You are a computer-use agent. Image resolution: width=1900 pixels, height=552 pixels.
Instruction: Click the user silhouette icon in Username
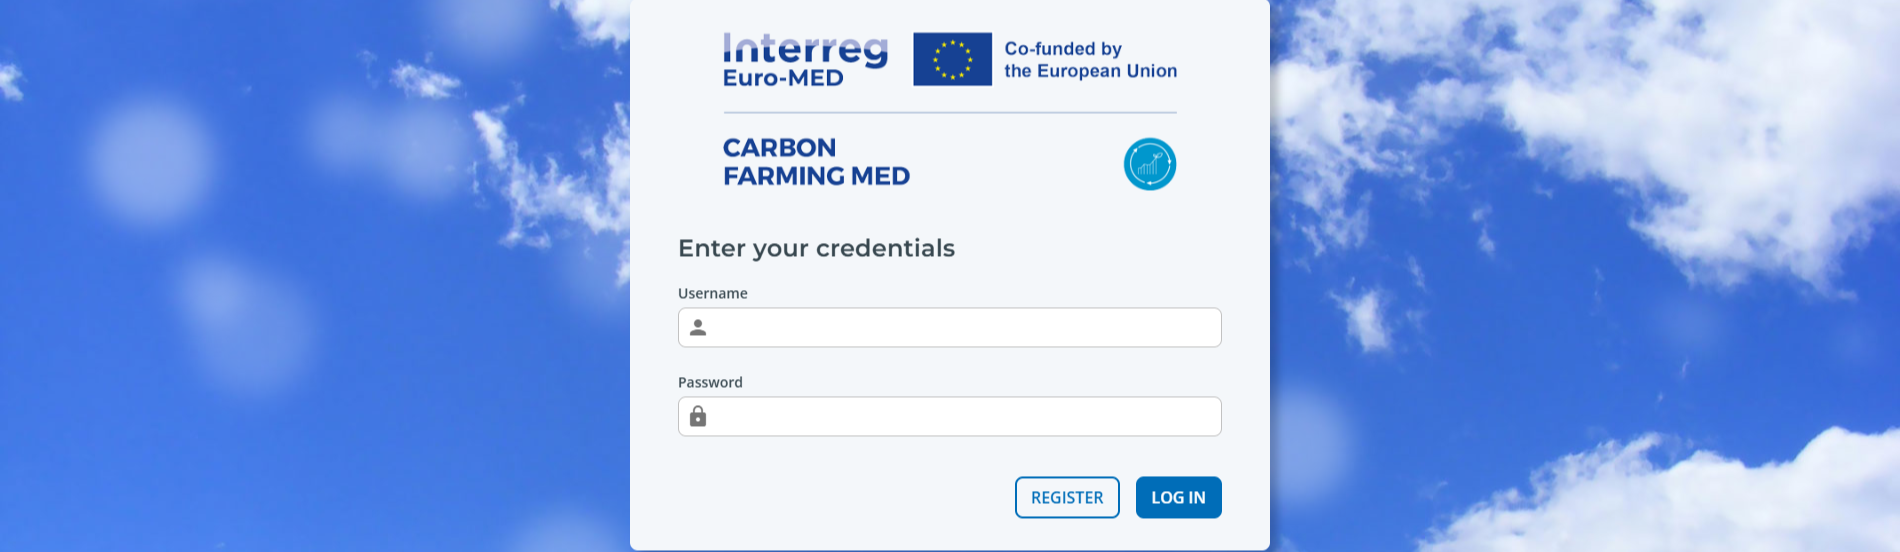pos(698,328)
